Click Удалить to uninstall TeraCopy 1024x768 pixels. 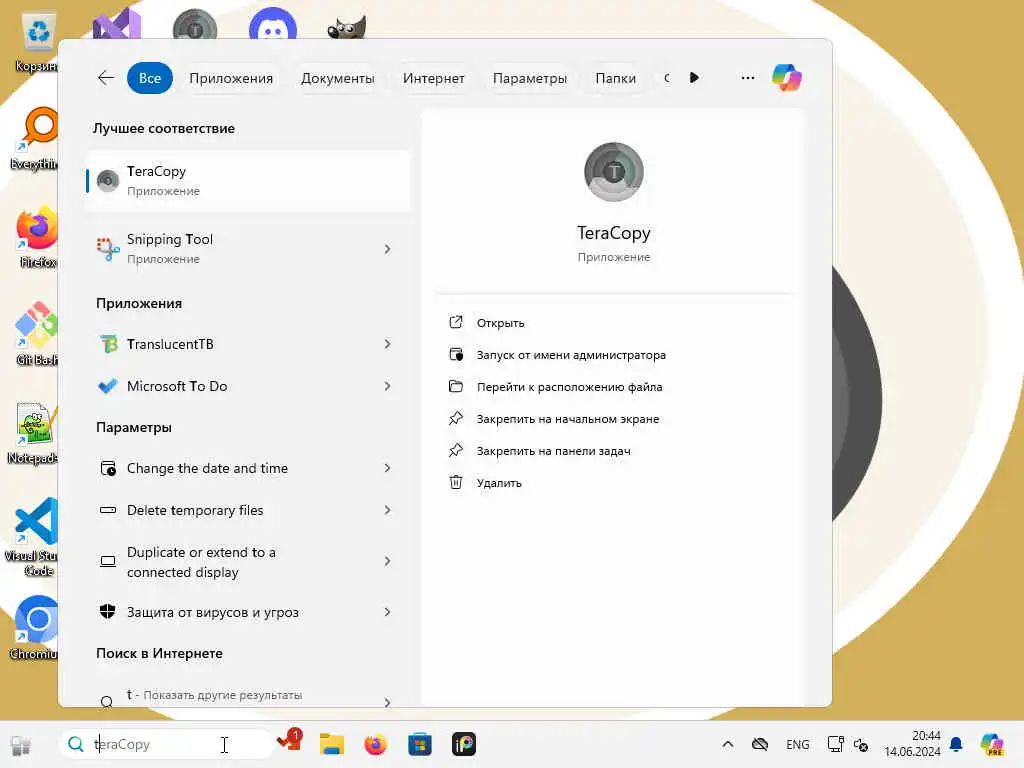click(x=499, y=483)
